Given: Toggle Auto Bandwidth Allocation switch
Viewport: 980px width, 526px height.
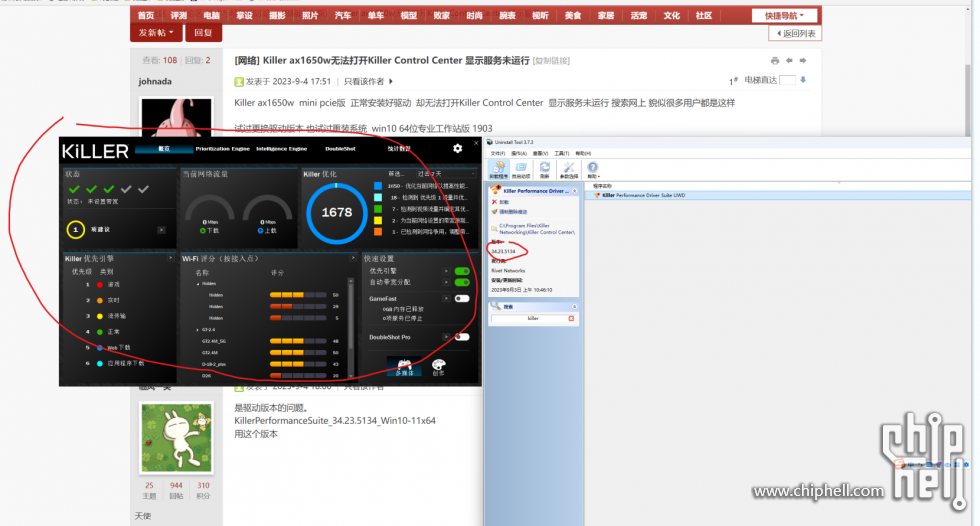Looking at the screenshot, I should [462, 282].
